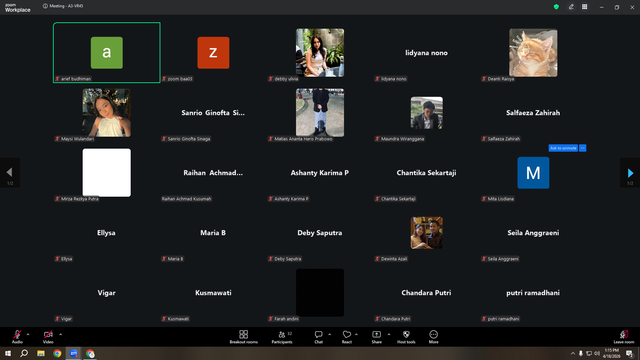This screenshot has width=640, height=360.
Task: Click the Salfaeza Zahirah name tile
Action: pos(533,113)
